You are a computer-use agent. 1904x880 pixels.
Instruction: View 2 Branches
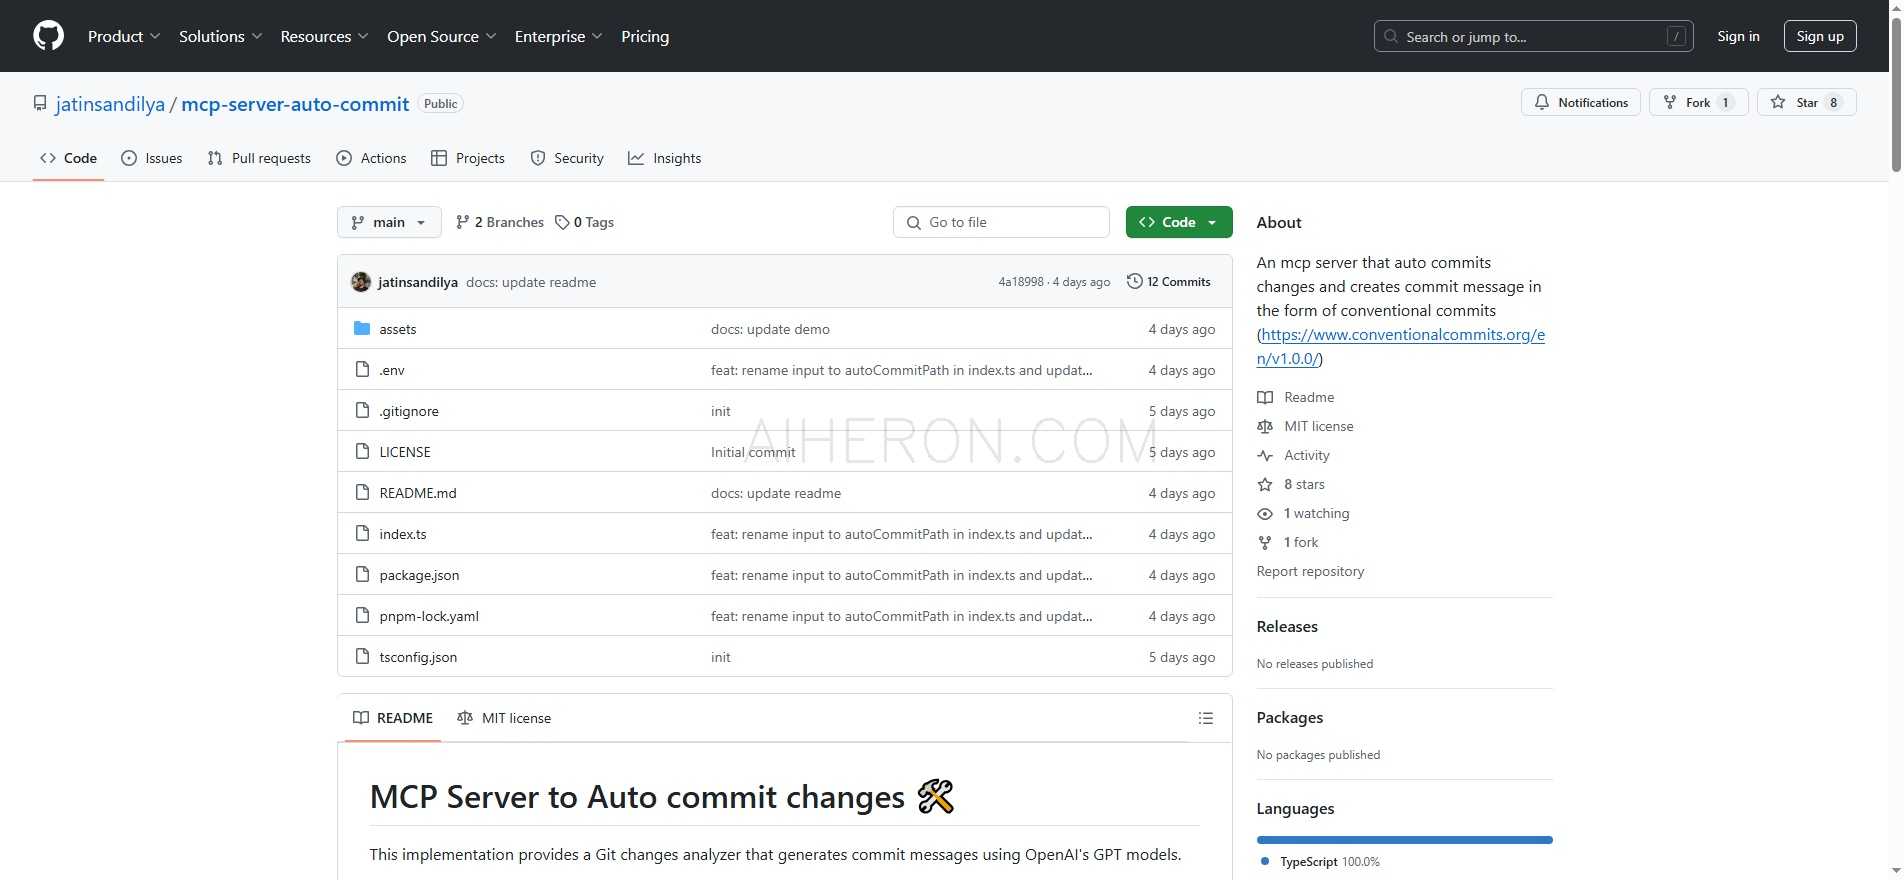coord(499,222)
